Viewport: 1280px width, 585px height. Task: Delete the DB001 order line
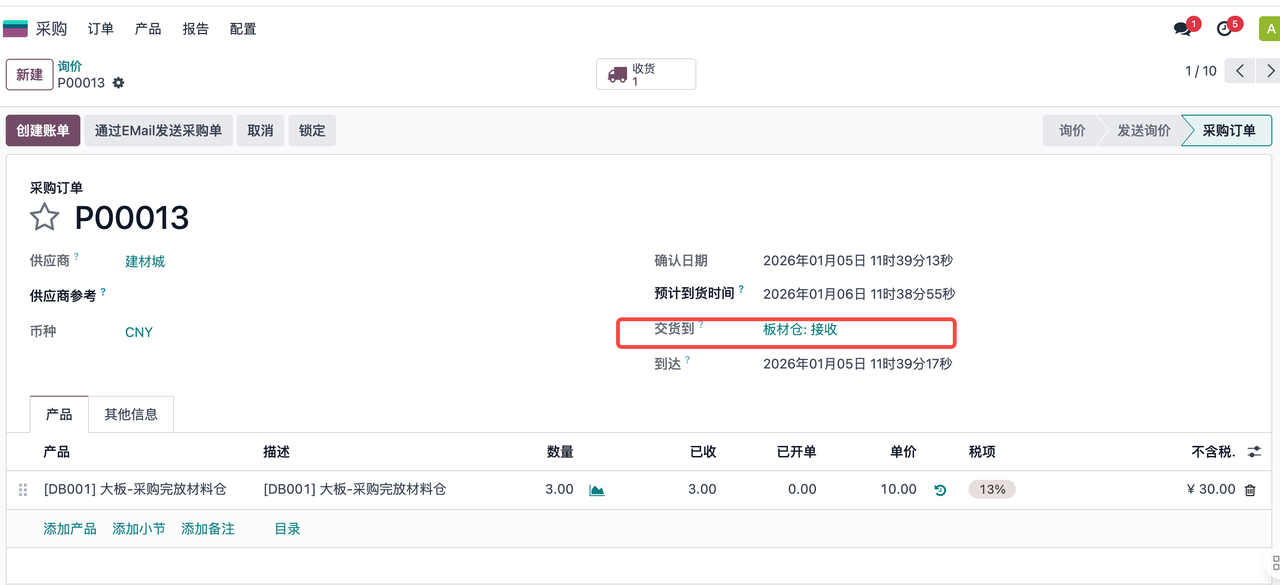point(1250,490)
